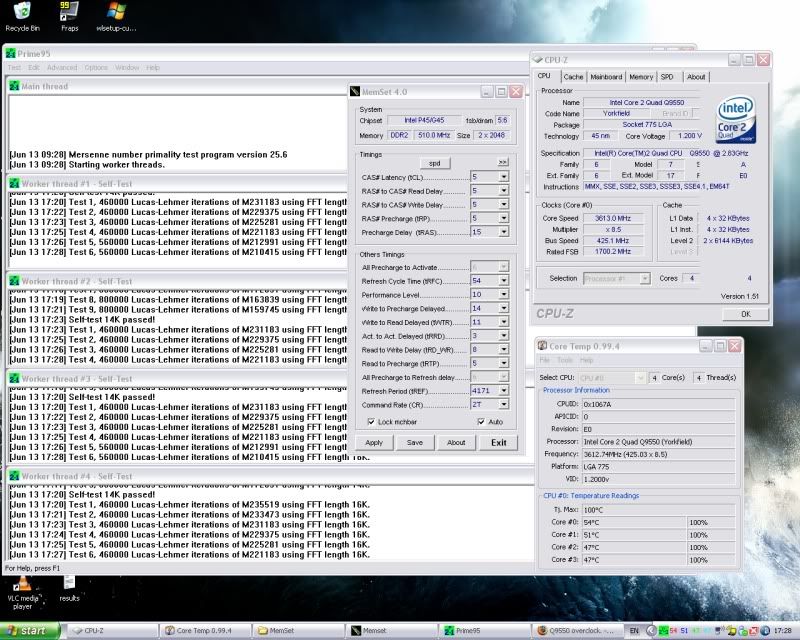Click the red X tray icon

755,631
